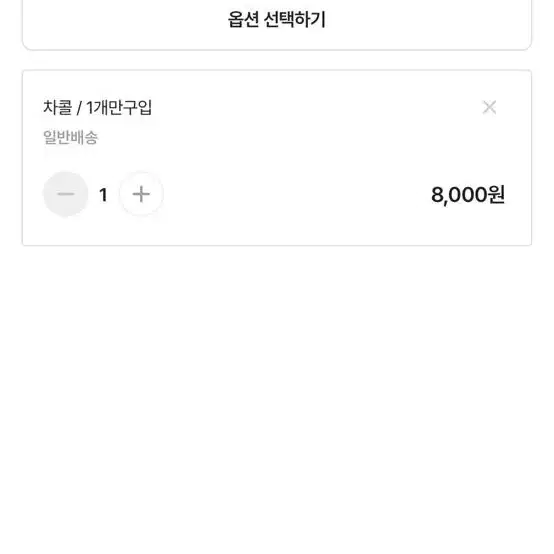Click the X at card's top right
The height and width of the screenshot is (554, 554).
(489, 107)
